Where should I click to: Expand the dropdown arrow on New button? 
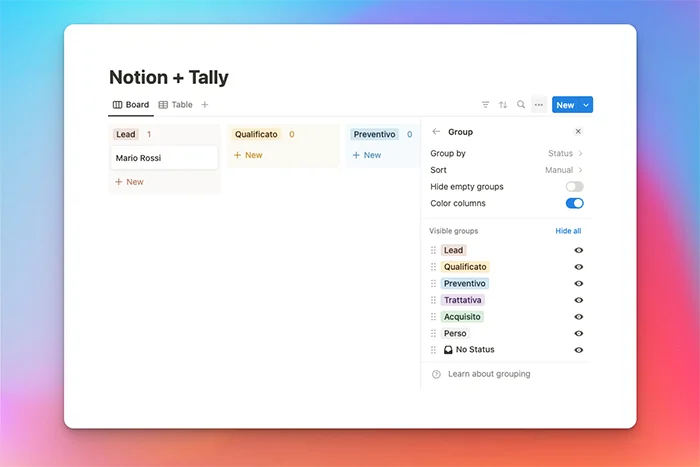[586, 105]
